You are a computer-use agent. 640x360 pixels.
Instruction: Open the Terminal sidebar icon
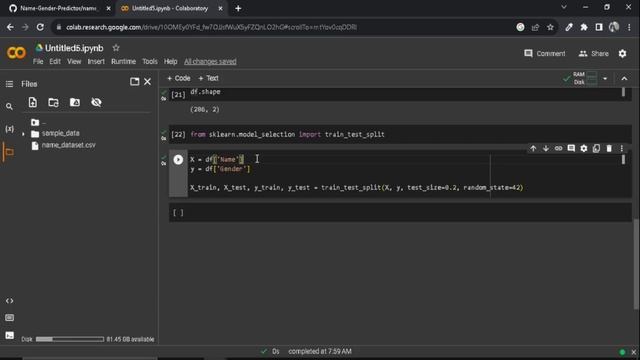click(9, 336)
